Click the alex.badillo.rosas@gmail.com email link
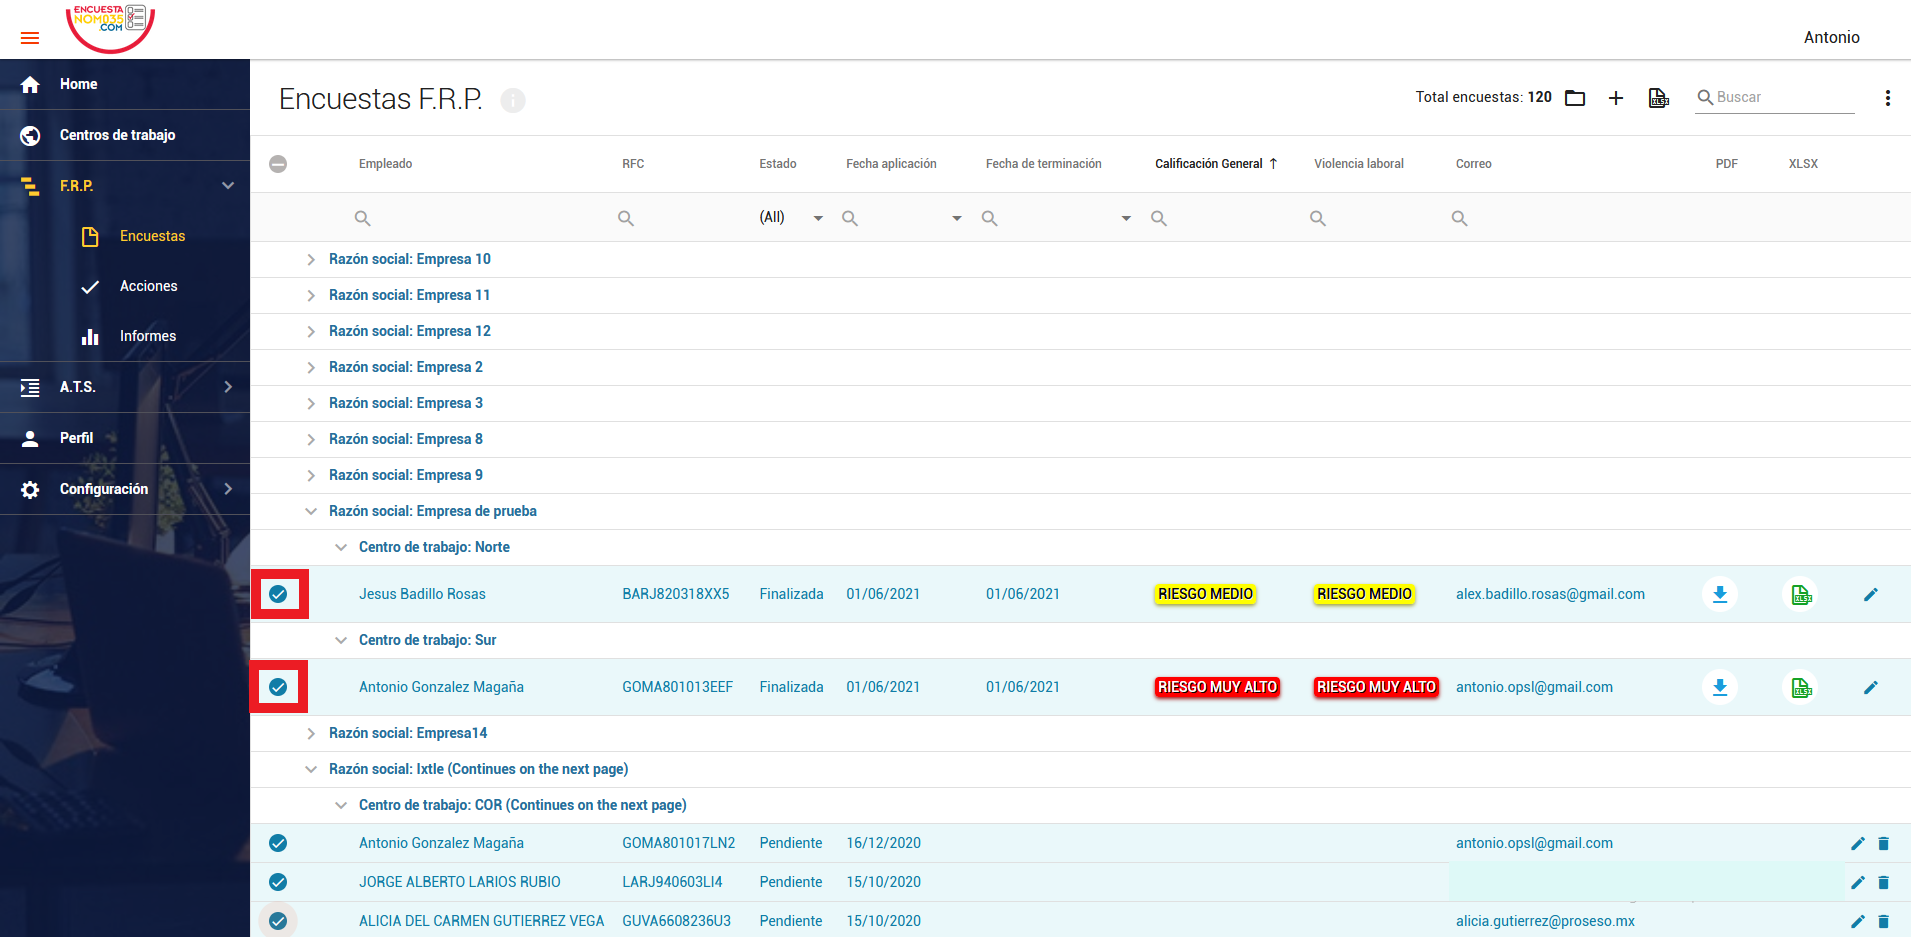This screenshot has height=937, width=1911. (x=1550, y=594)
